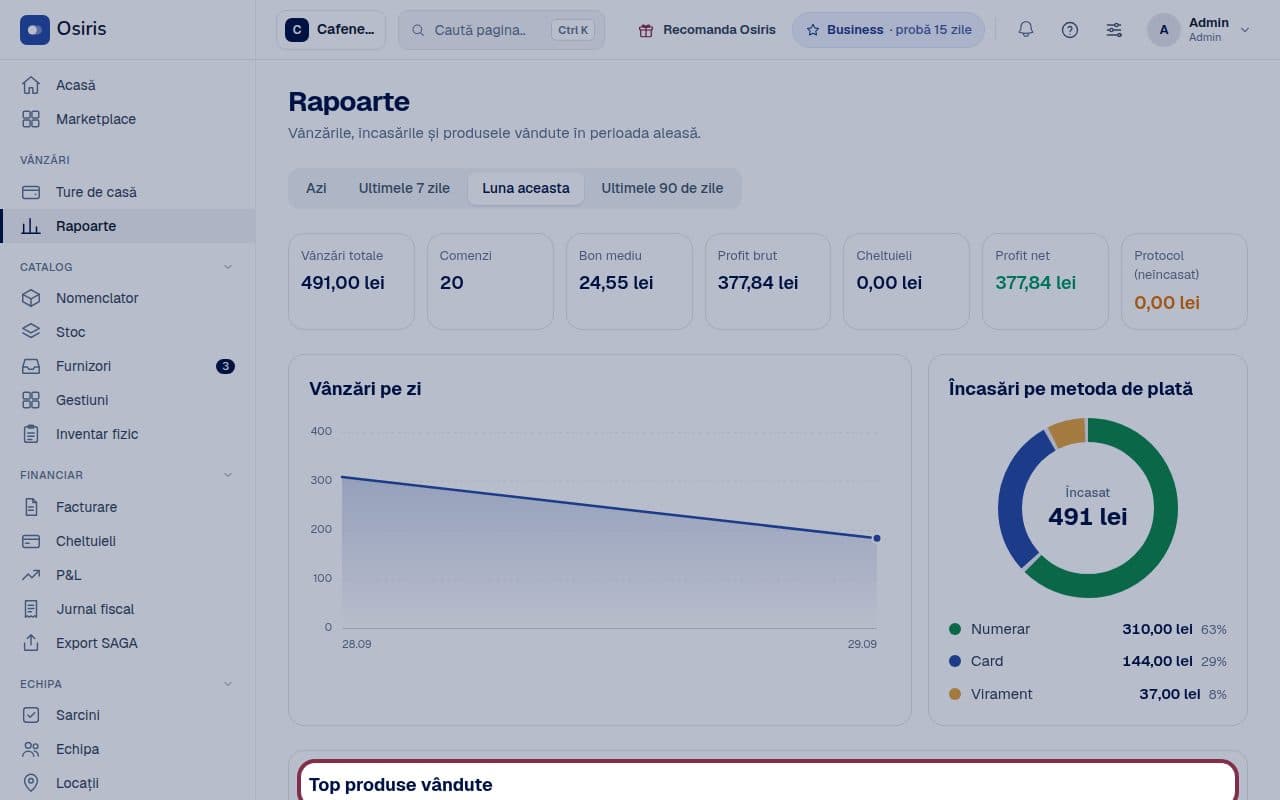Click the Osiris logo icon
The width and height of the screenshot is (1280, 800).
click(x=35, y=30)
